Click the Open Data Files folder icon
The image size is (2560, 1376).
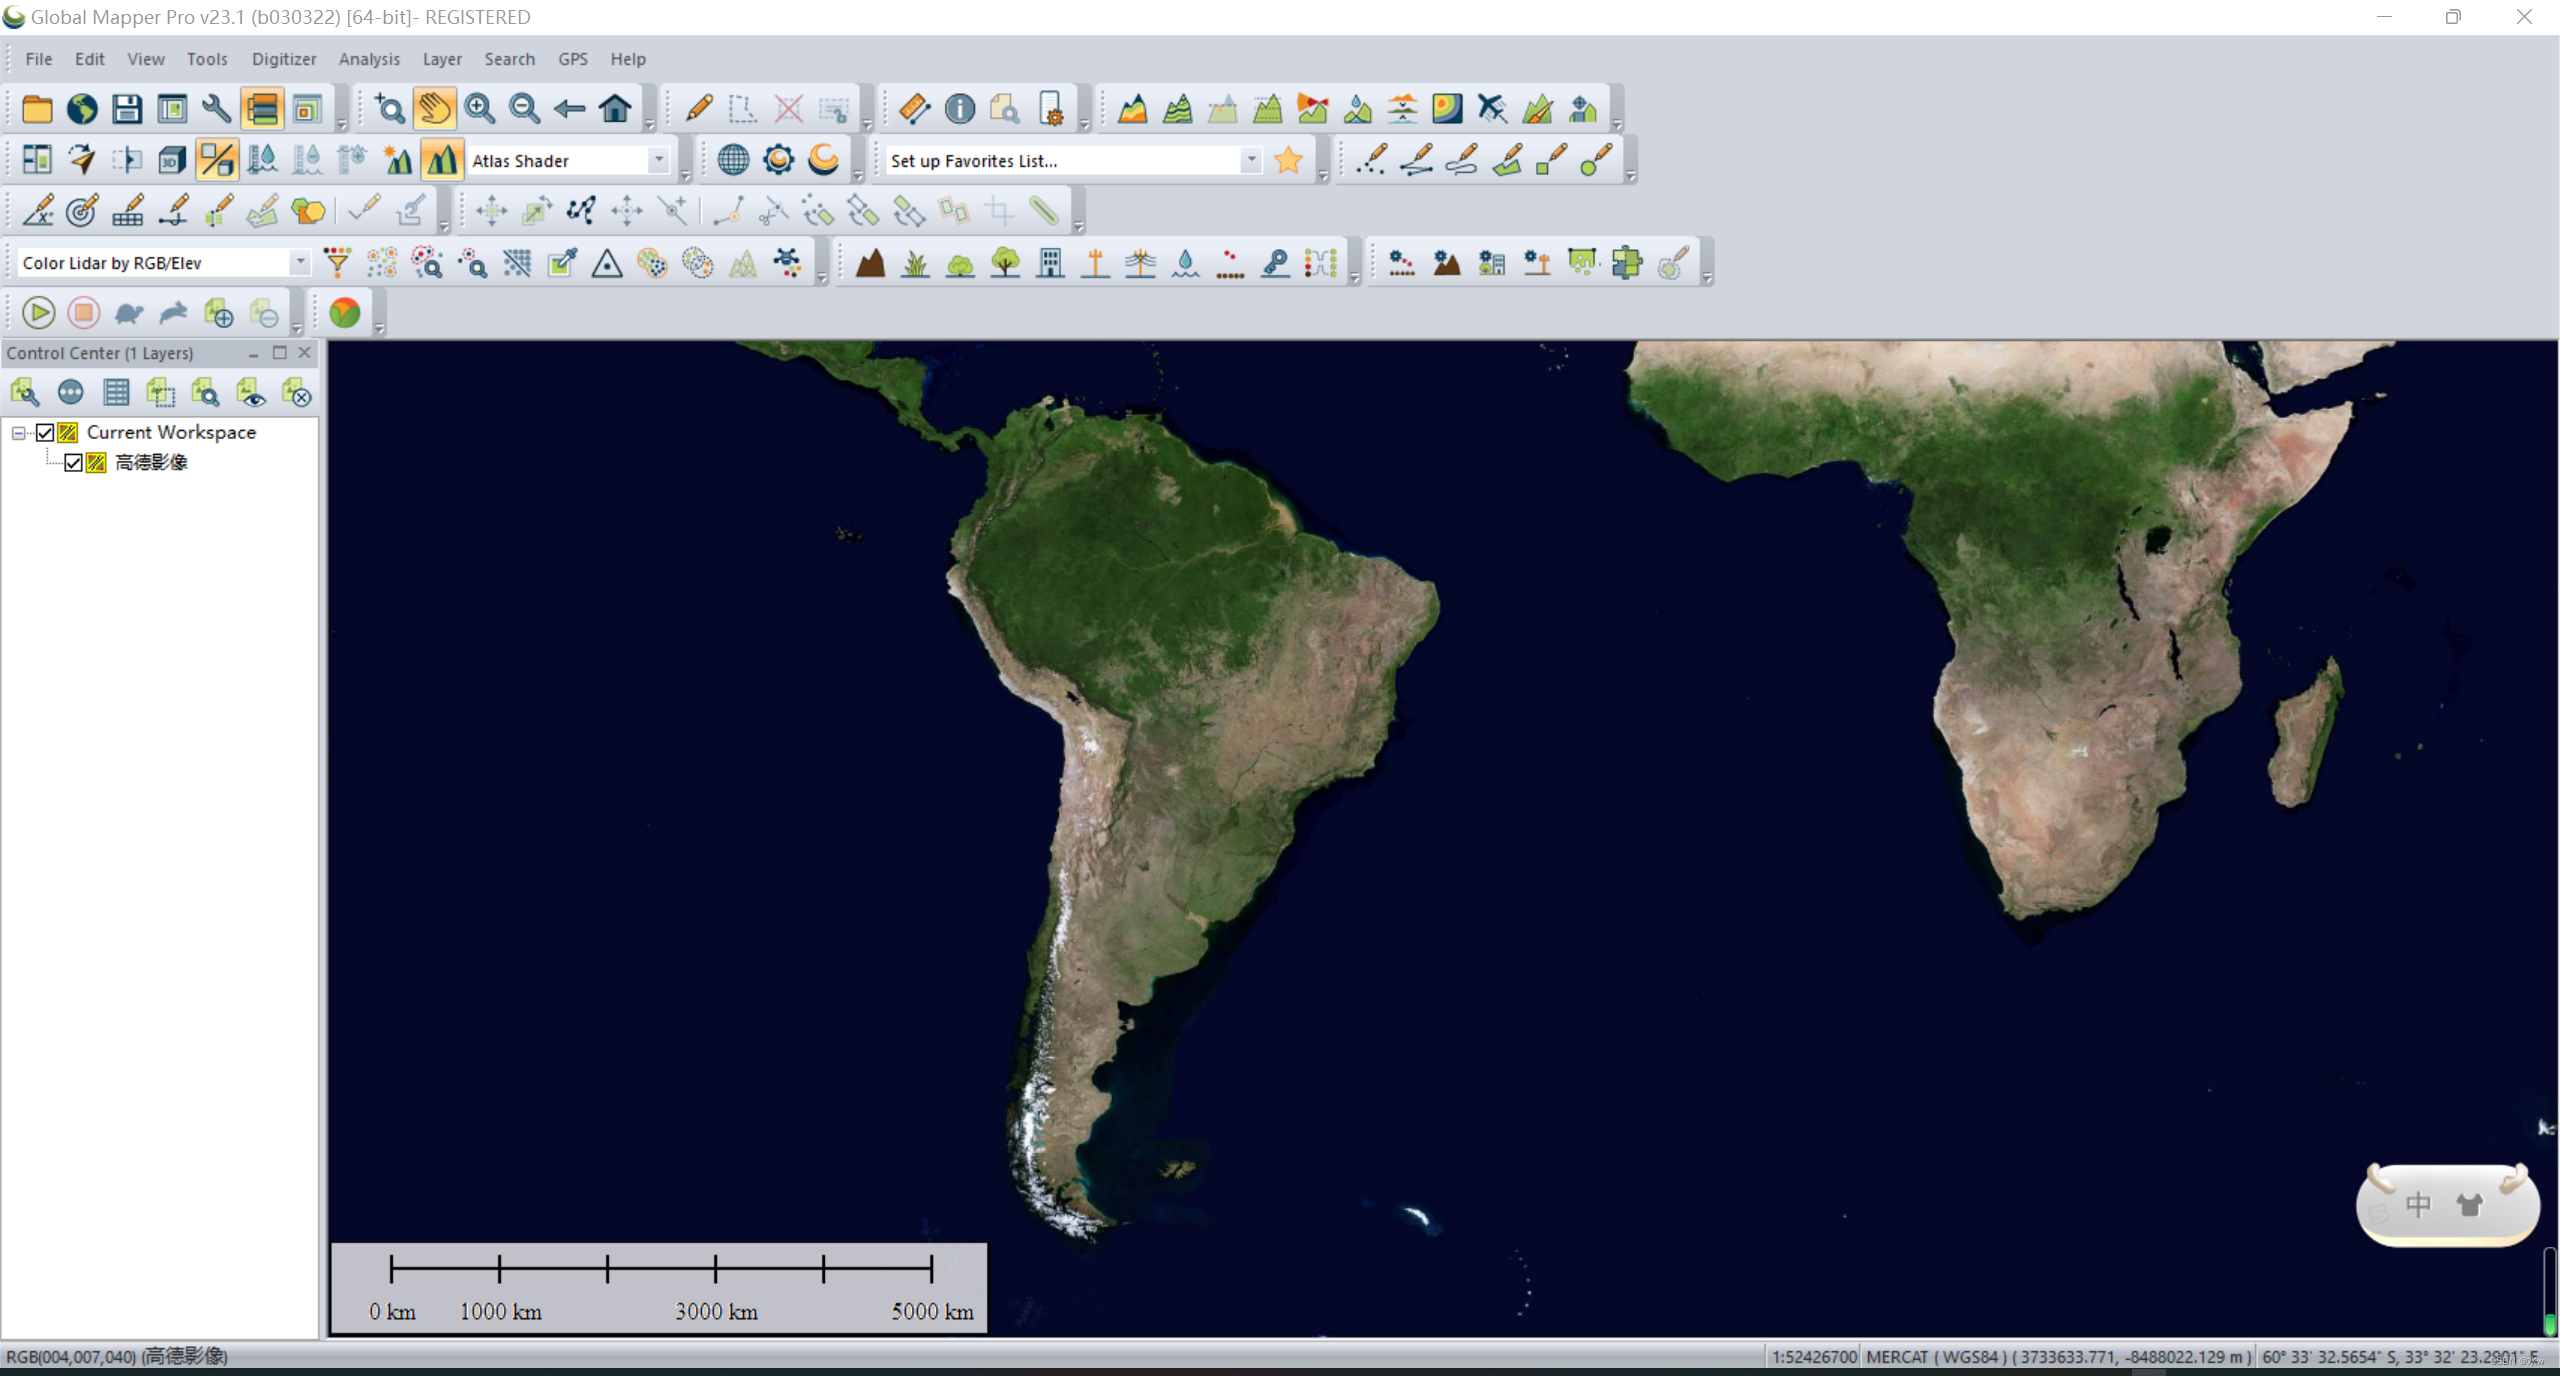click(x=37, y=108)
